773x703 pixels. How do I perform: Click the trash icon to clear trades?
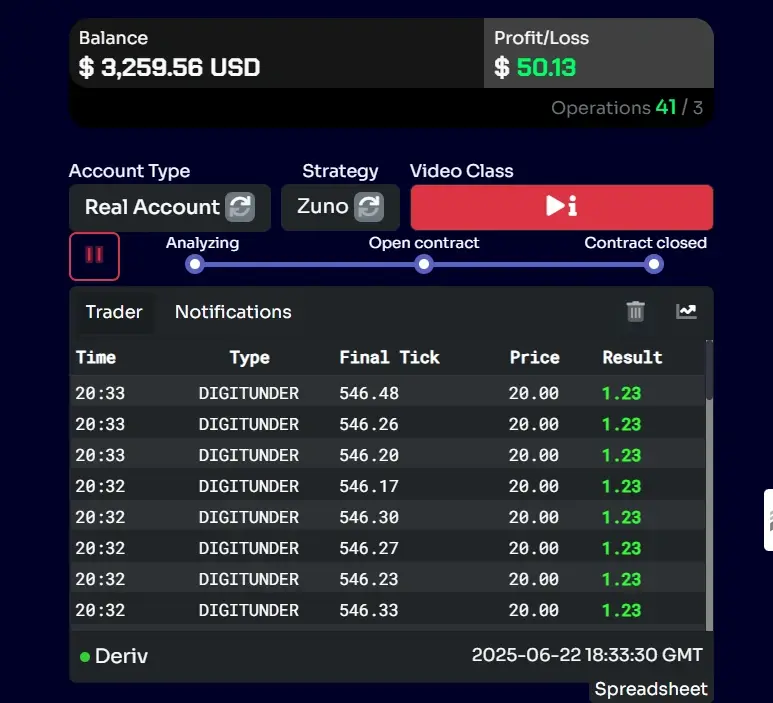tap(635, 311)
